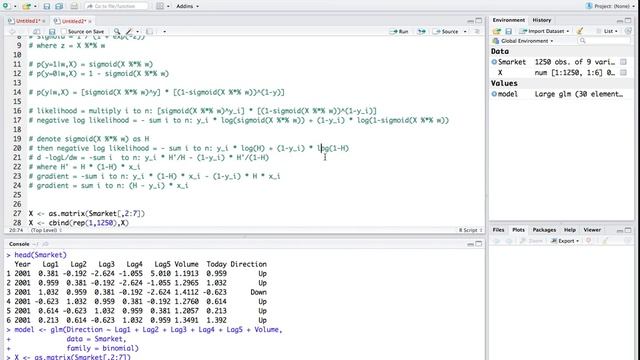Screen dimensions: 640x360
Task: Open the Help tab
Action: pyautogui.click(x=570, y=230)
